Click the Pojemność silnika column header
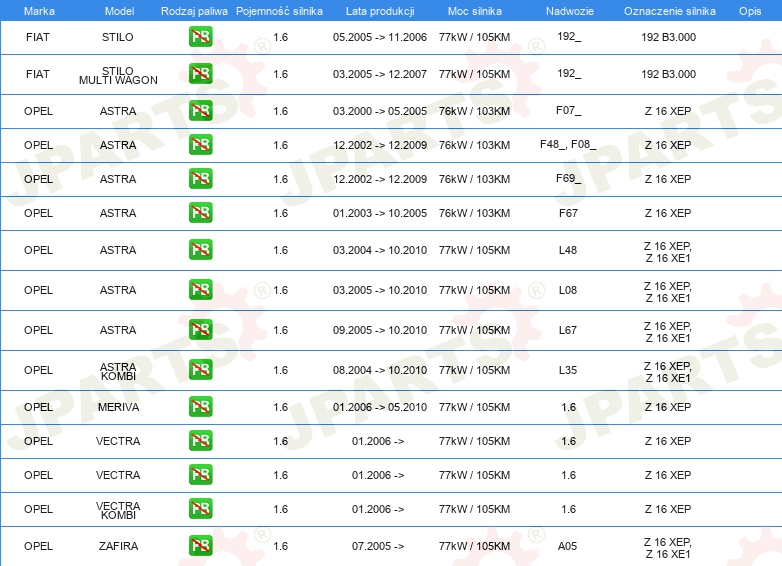 point(279,11)
